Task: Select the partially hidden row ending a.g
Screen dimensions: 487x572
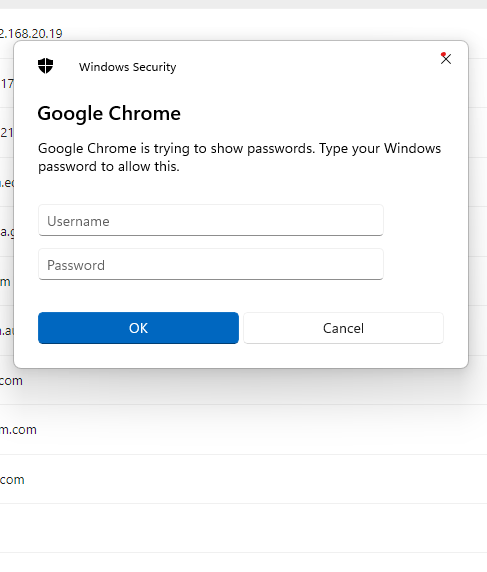Action: click(x=7, y=232)
